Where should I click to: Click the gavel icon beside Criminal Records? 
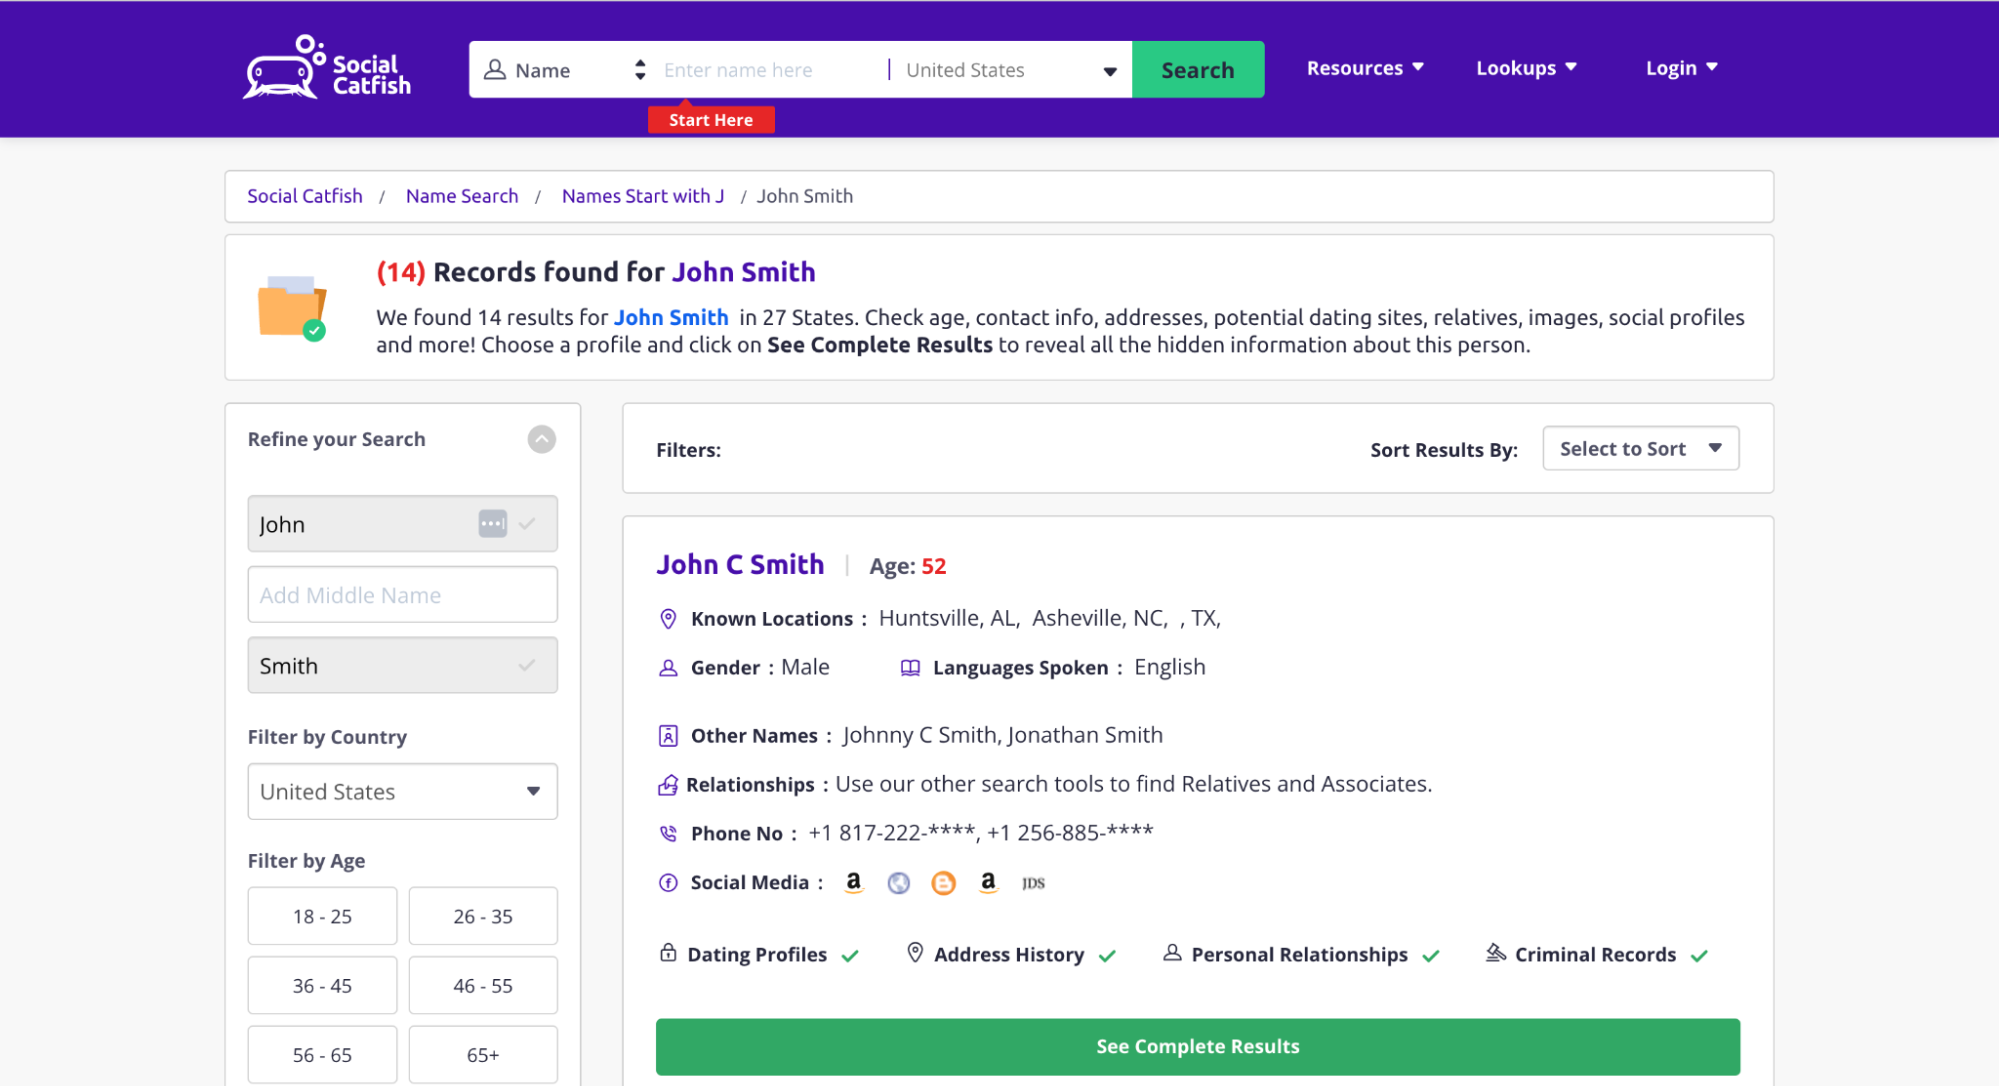tap(1495, 953)
